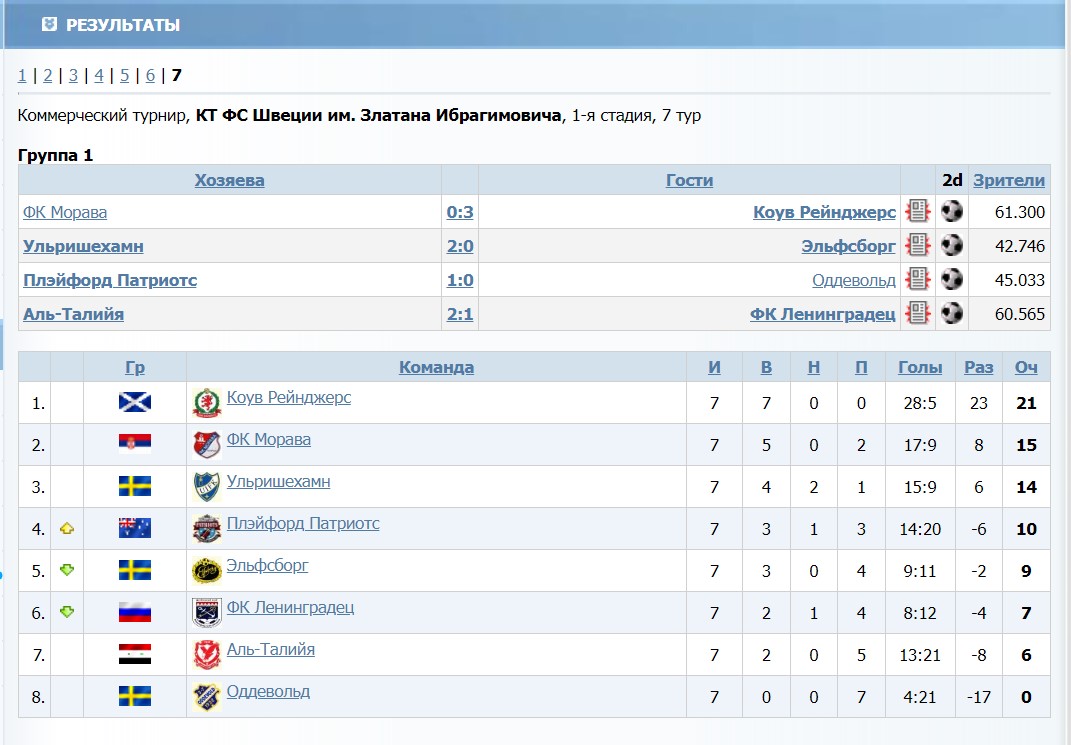1071x745 pixels.
Task: Click the 2D soccer ball for Ульришехамн match
Action: point(951,245)
